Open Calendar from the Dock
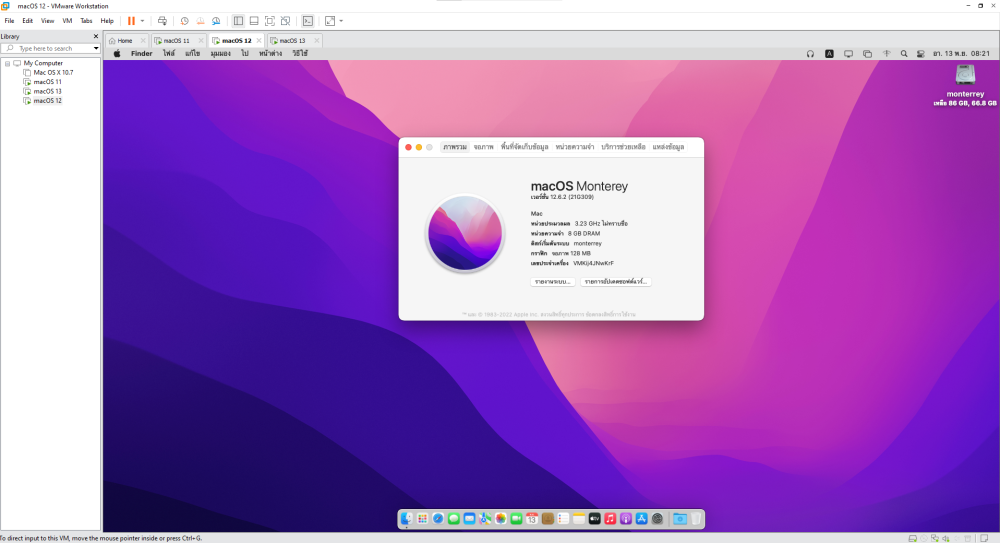Viewport: 1000px width, 543px height. tap(532, 519)
